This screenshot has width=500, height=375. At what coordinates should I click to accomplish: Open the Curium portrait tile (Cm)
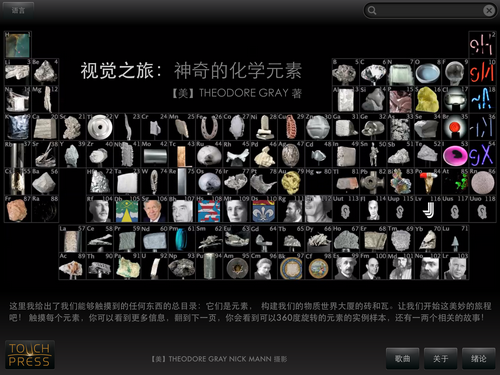pos(264,266)
